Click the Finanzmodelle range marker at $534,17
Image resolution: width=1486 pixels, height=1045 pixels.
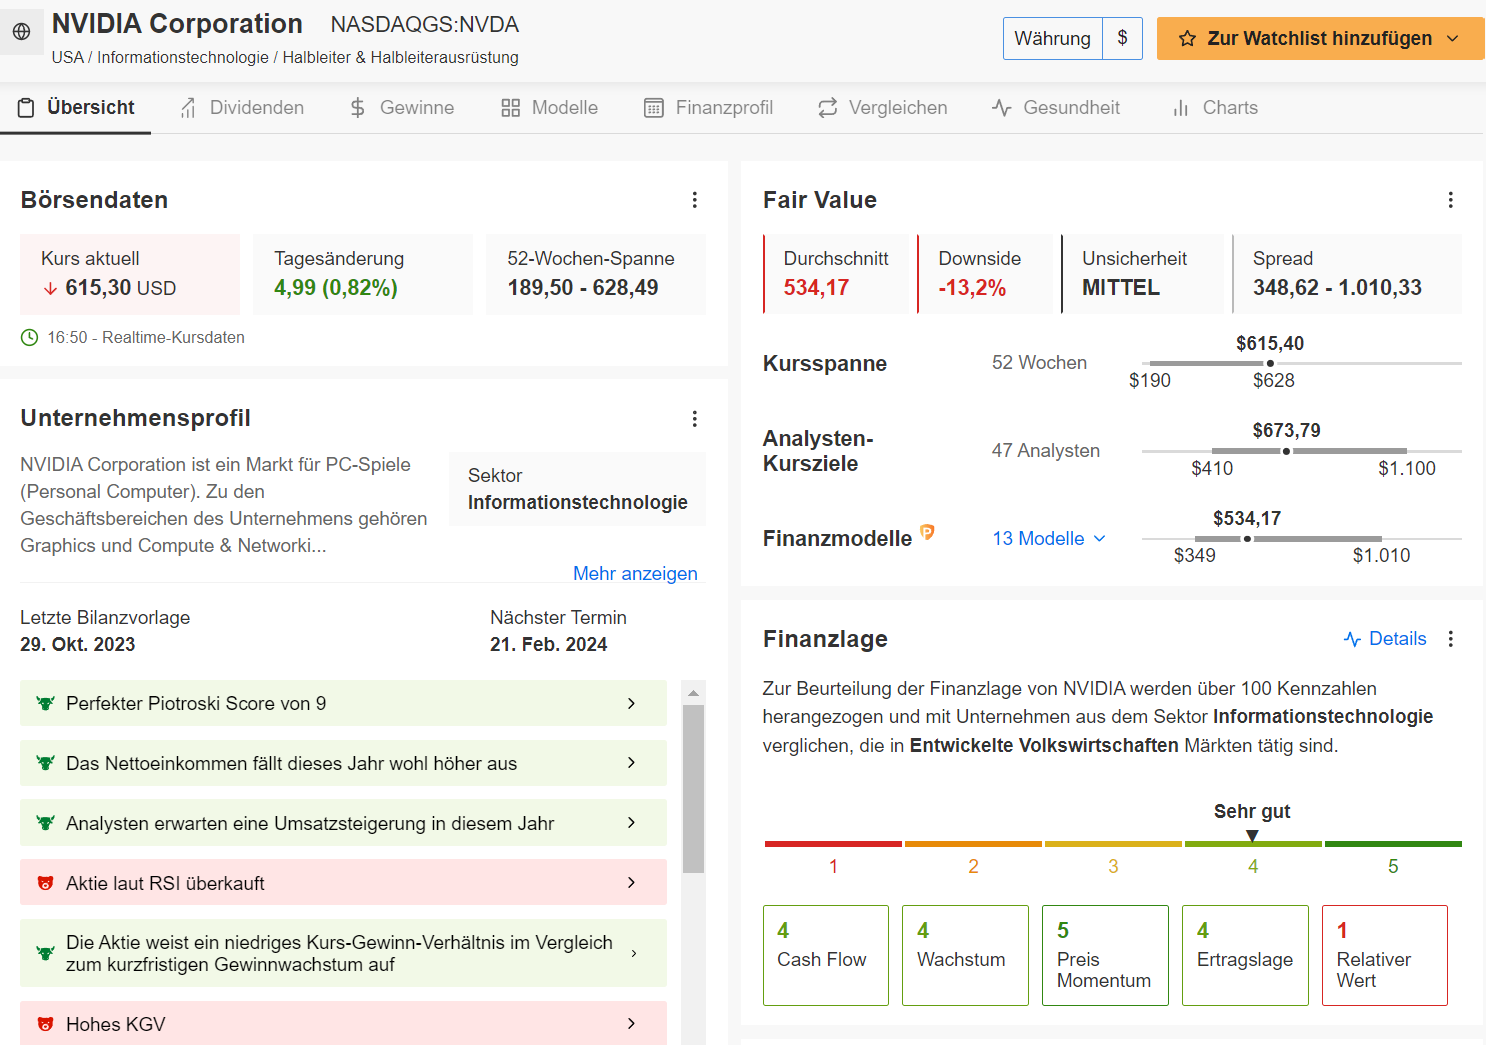[1247, 539]
